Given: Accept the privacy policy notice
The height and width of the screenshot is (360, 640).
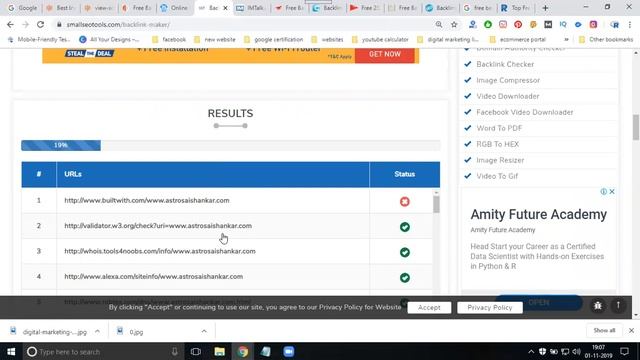Looking at the screenshot, I should tap(429, 307).
